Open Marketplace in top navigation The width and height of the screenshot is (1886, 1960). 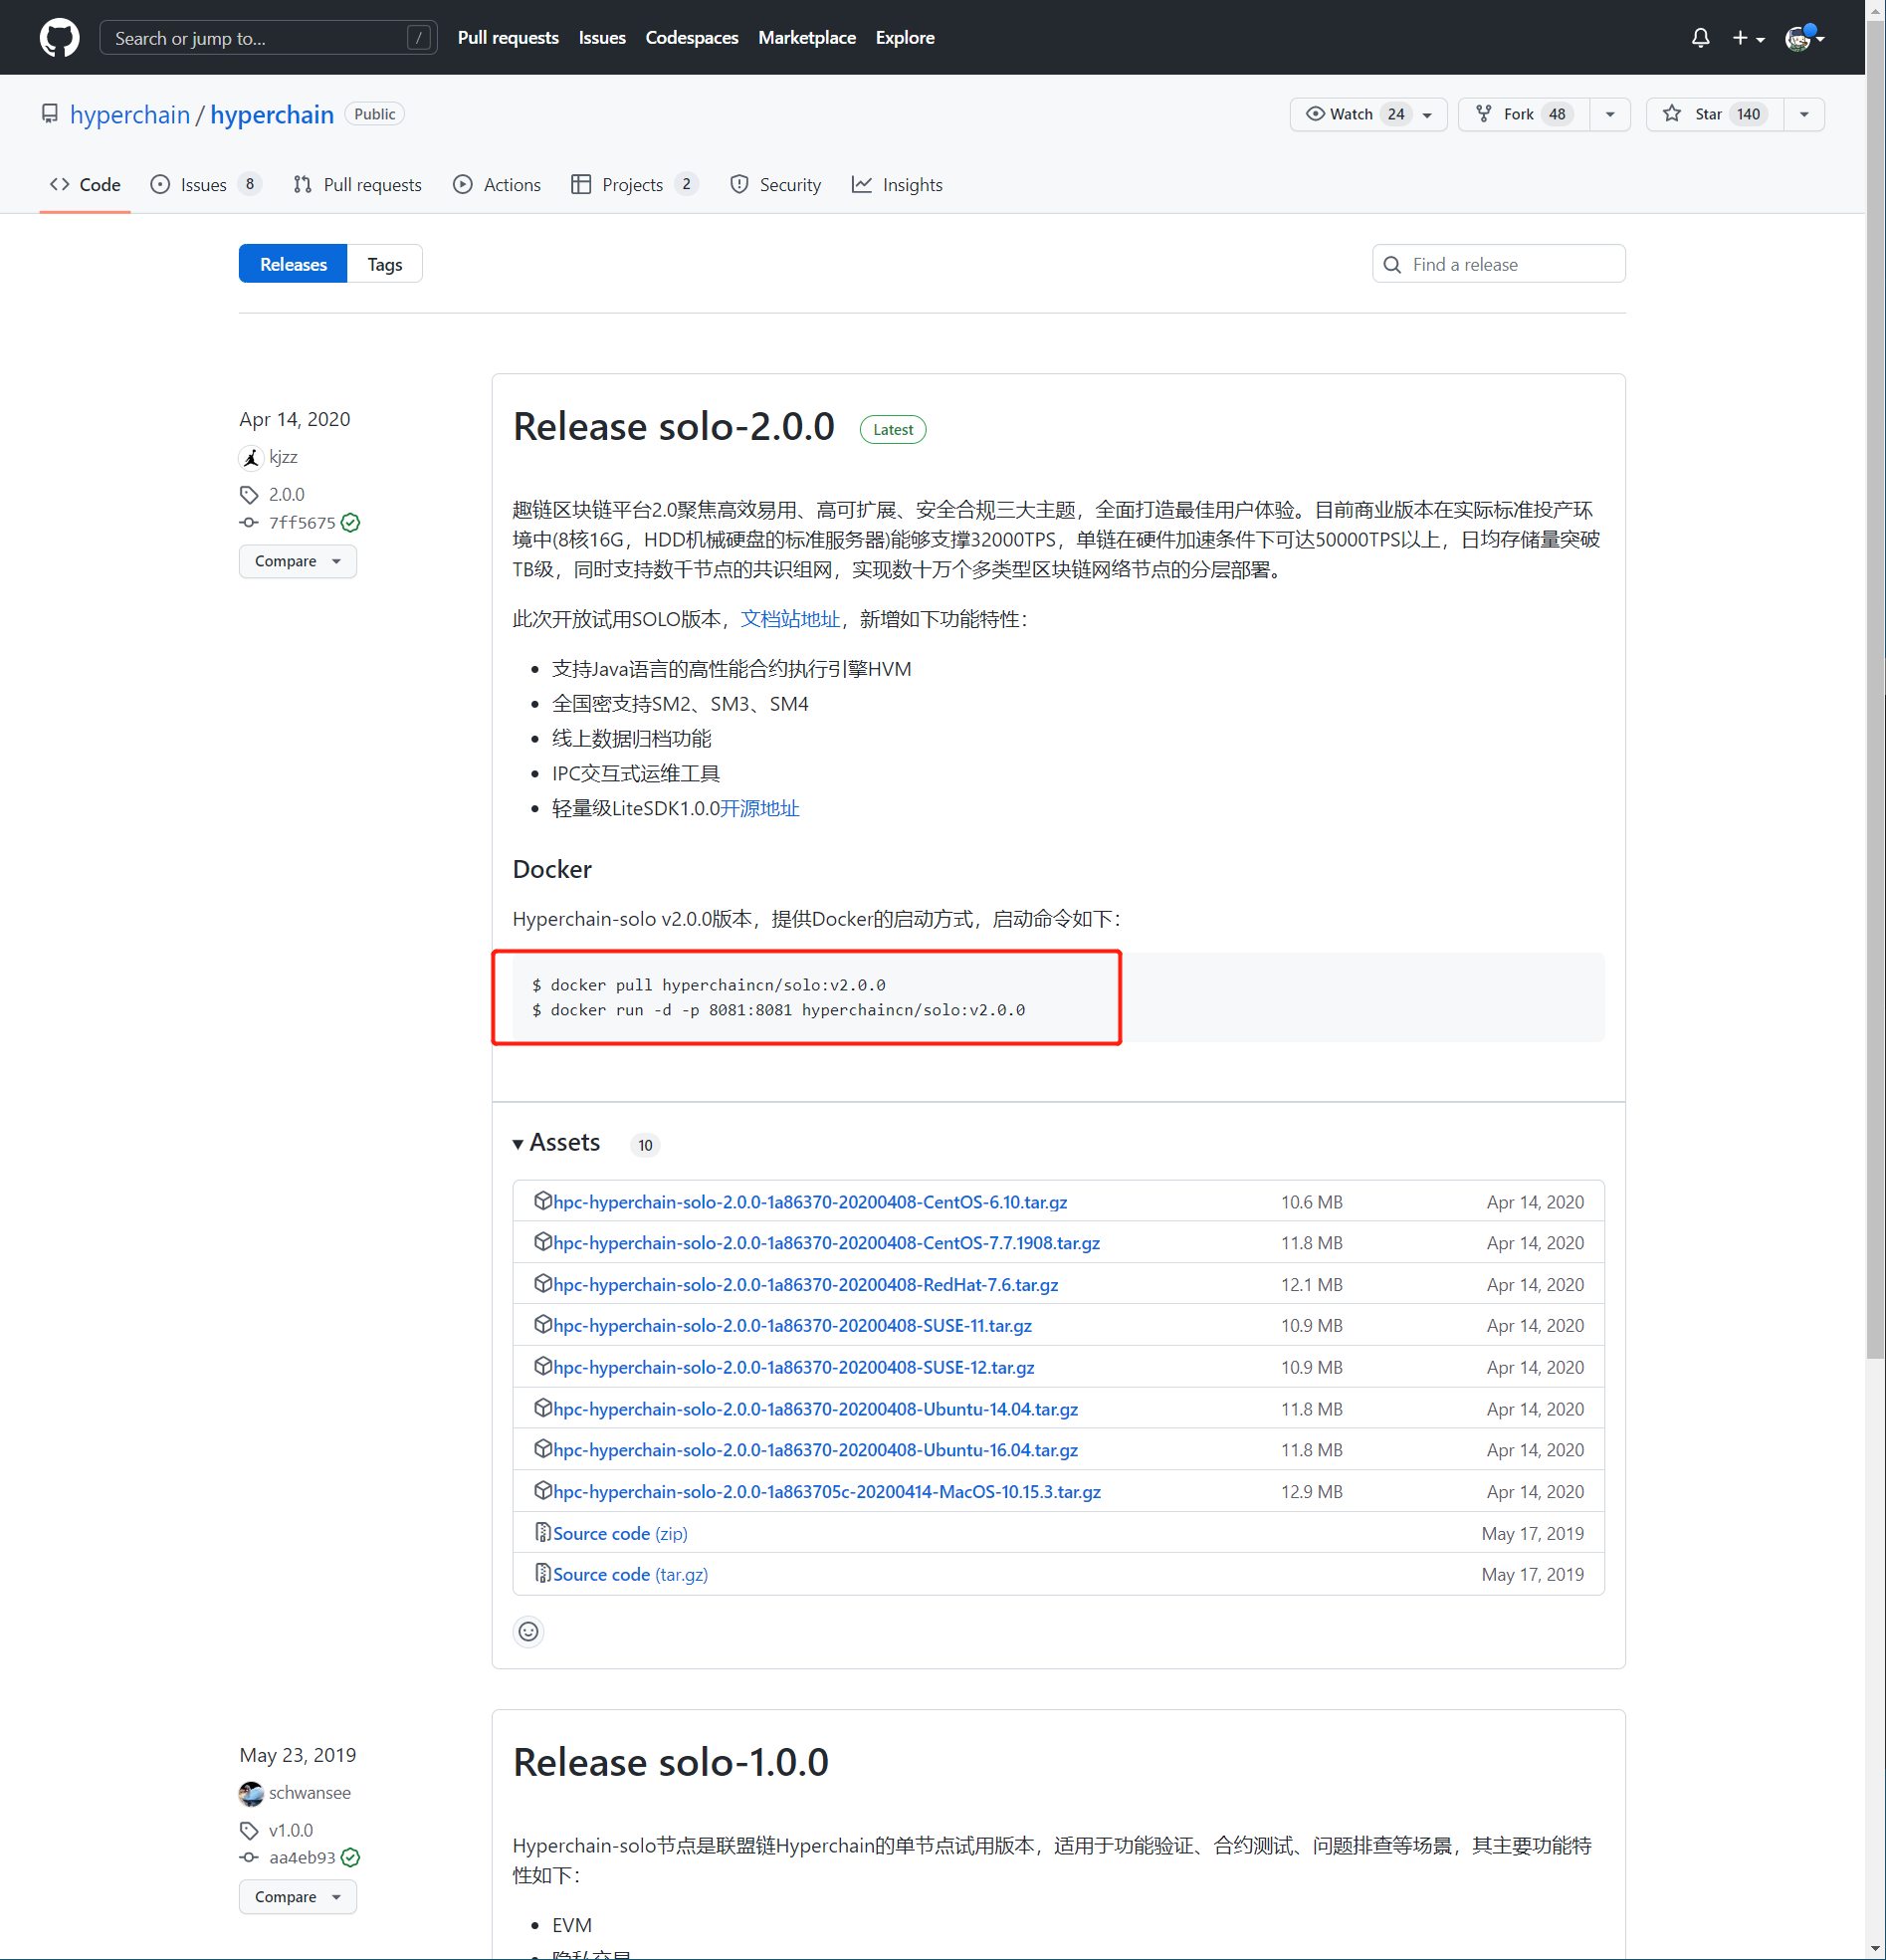point(807,38)
